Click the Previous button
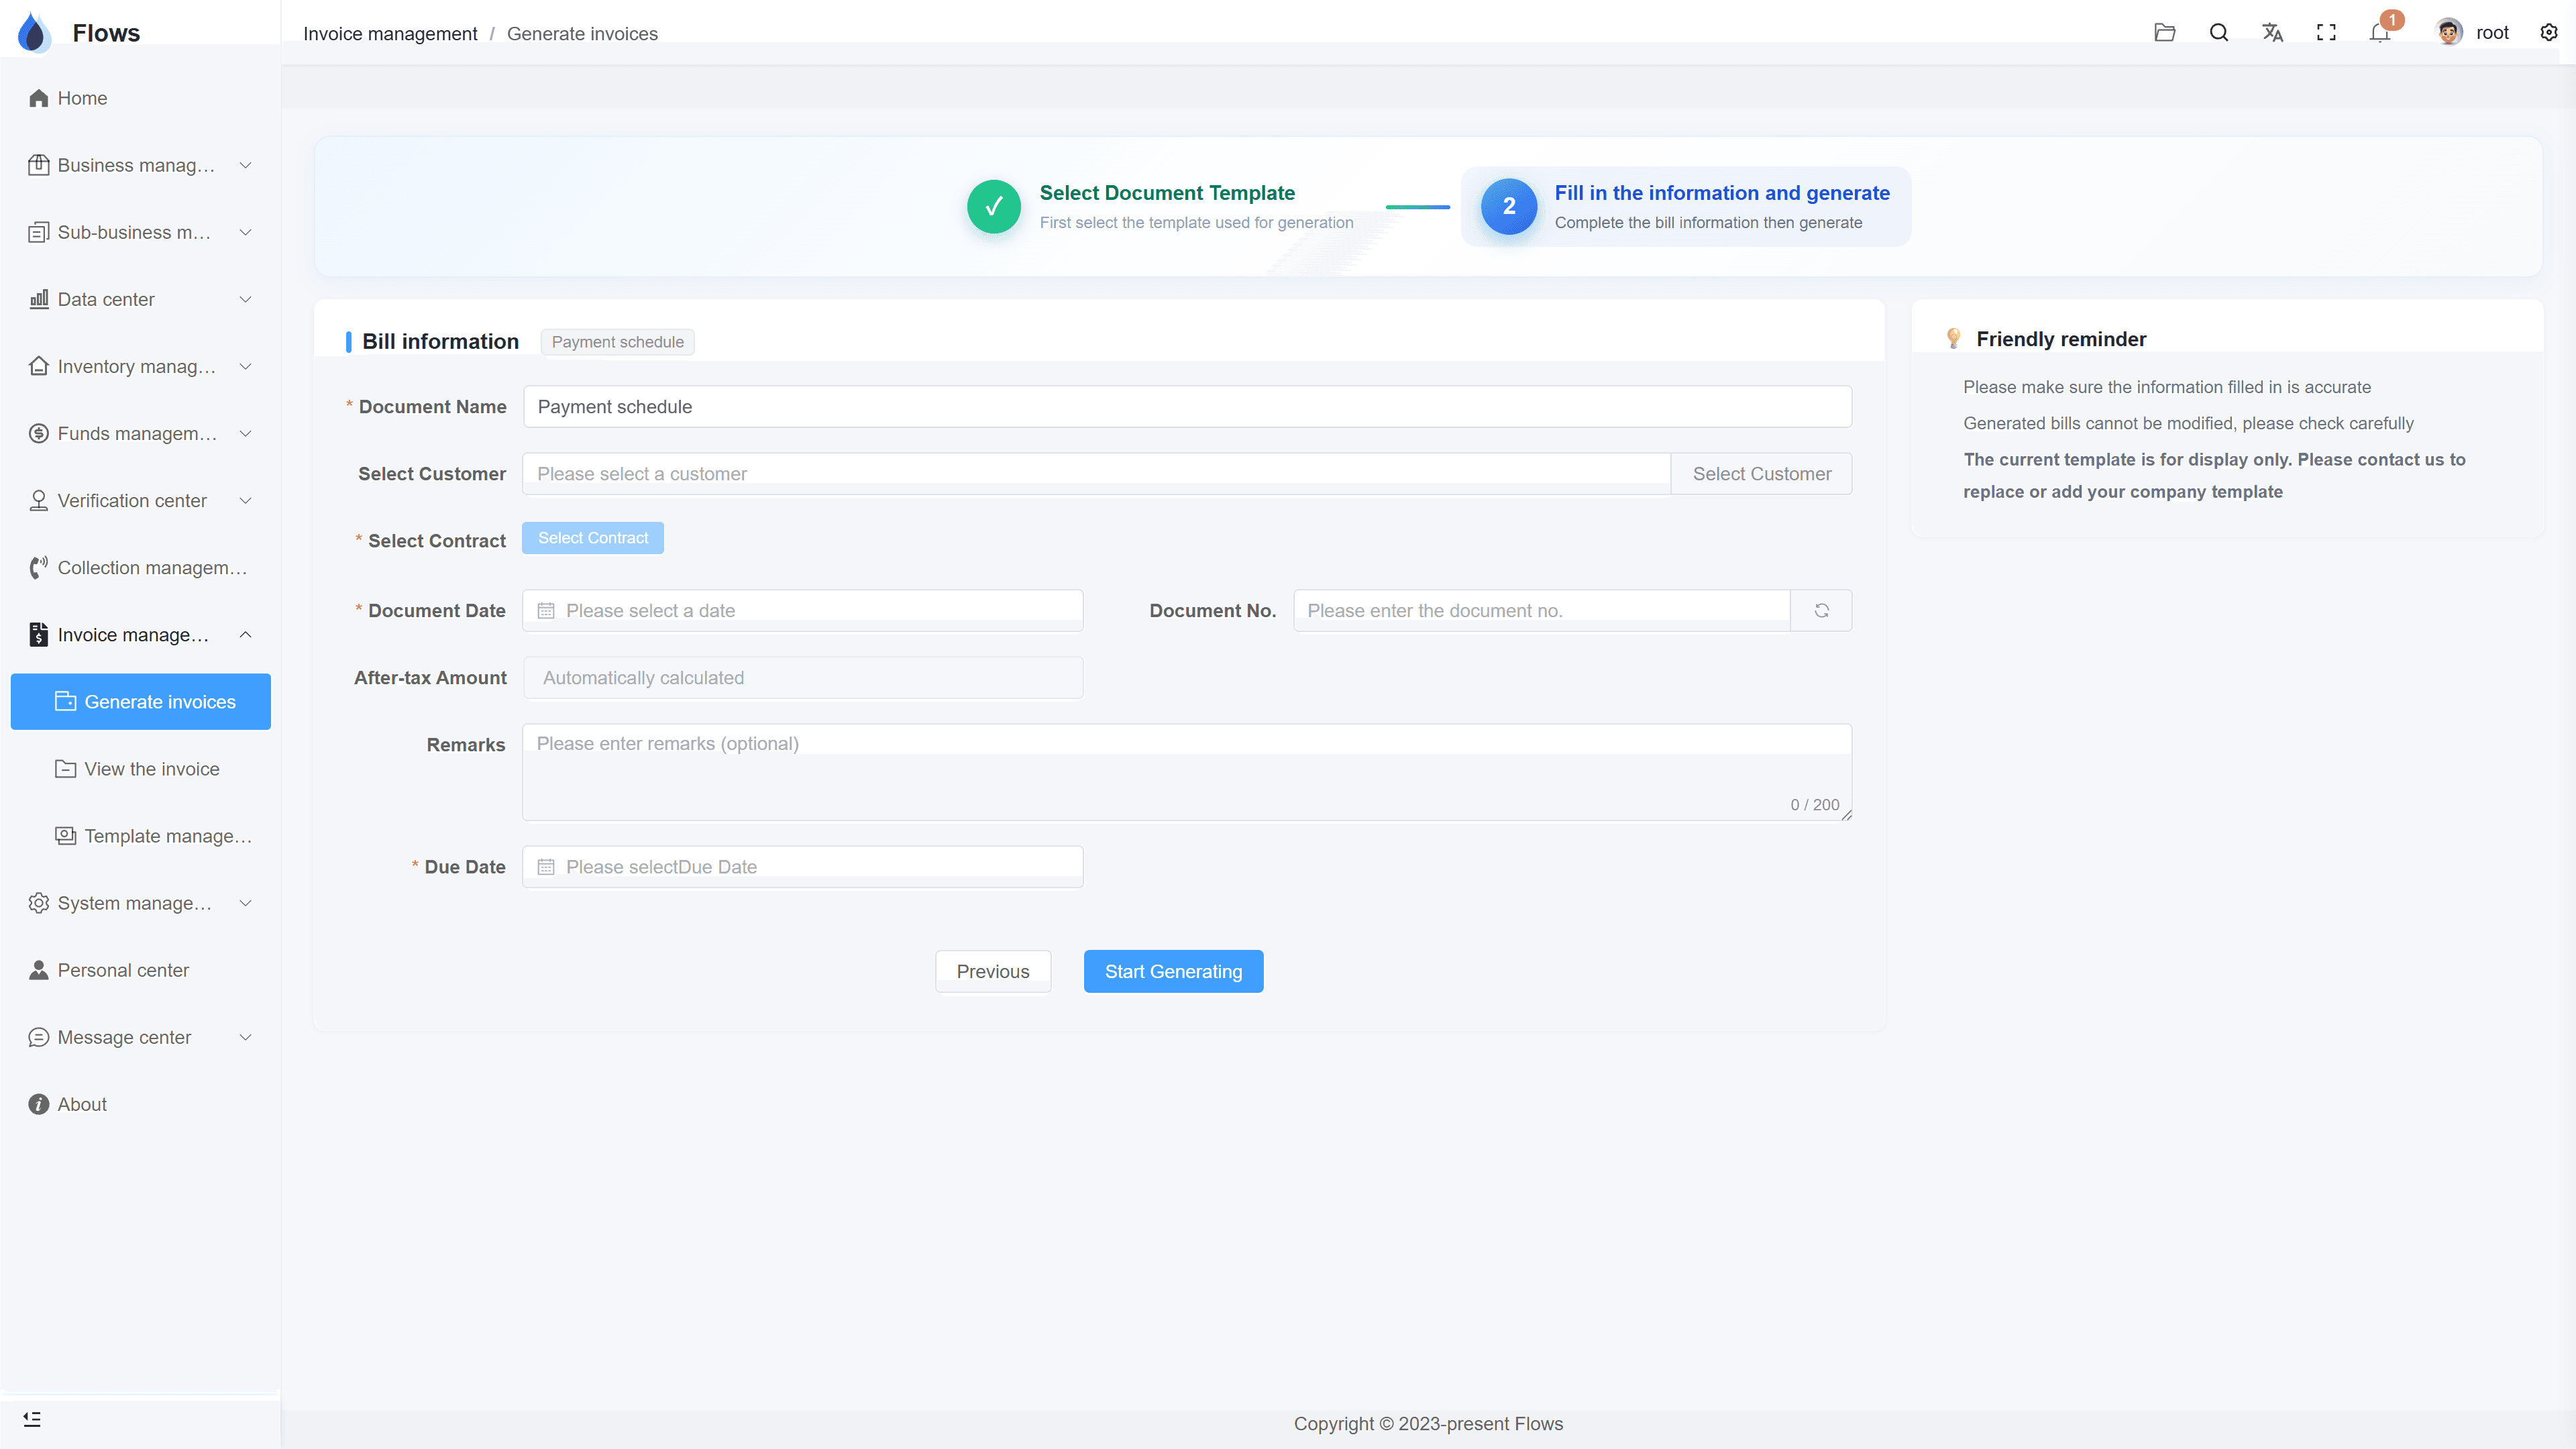Screen dimensions: 2576x1449 pos(993,971)
